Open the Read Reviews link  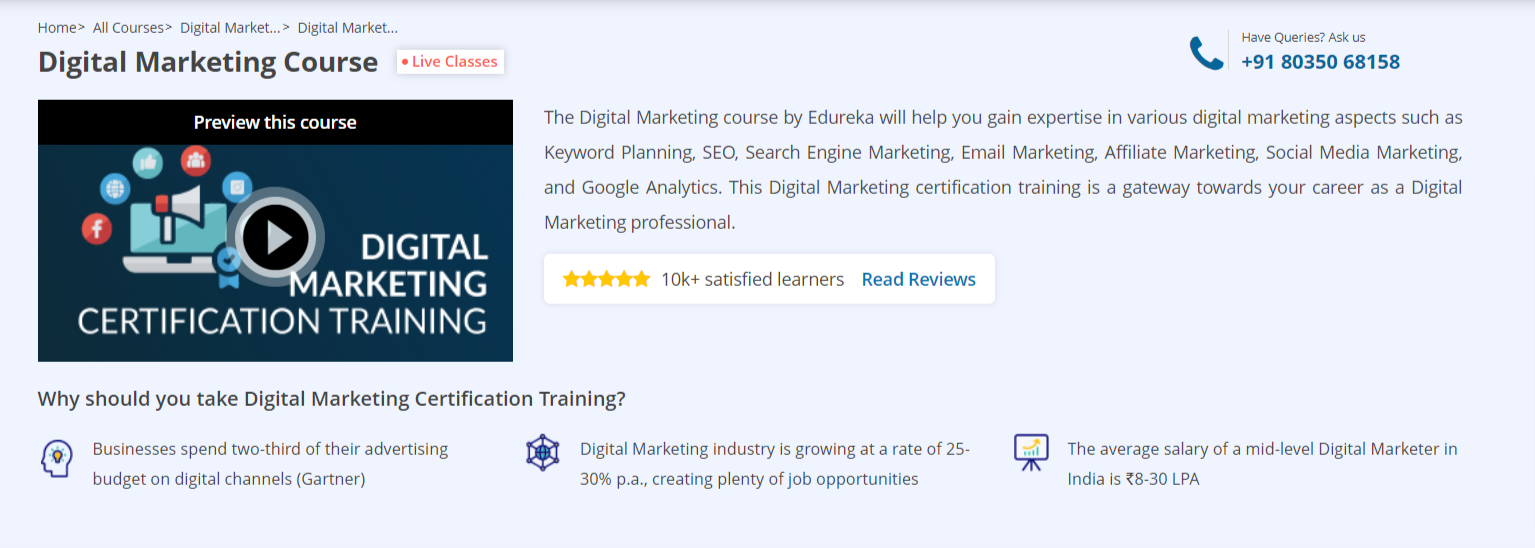[918, 279]
